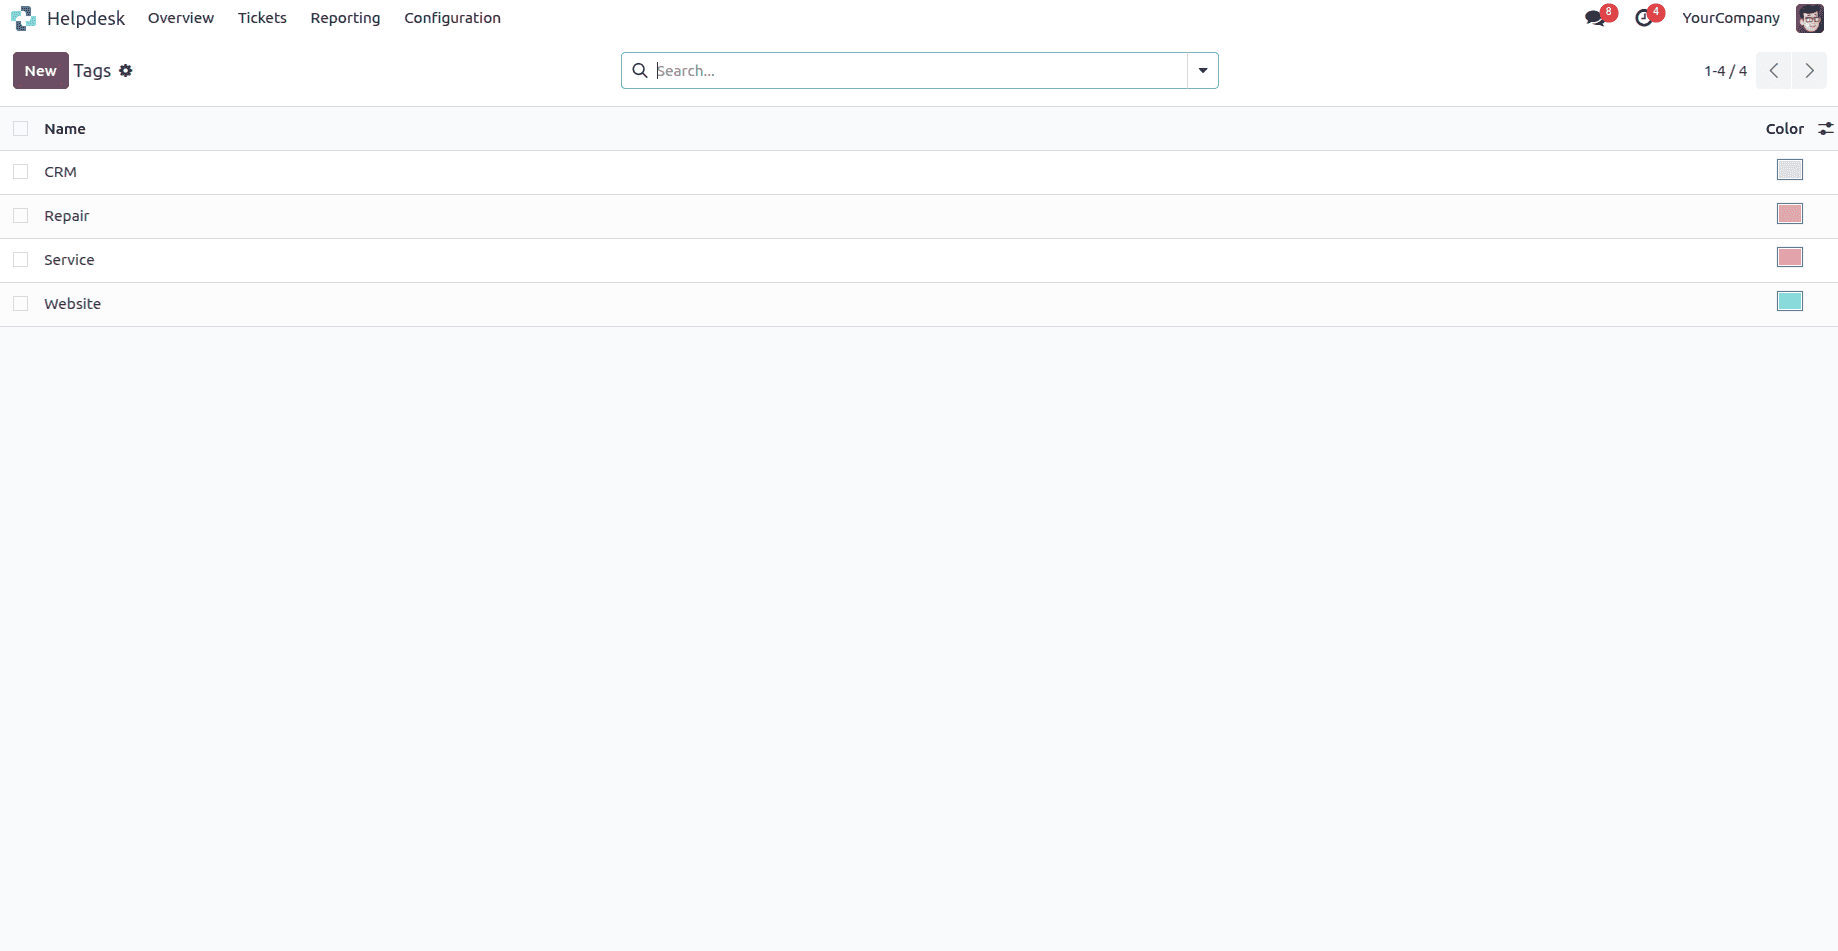Tick the Service tag checkbox
Image resolution: width=1838 pixels, height=951 pixels.
click(x=21, y=260)
